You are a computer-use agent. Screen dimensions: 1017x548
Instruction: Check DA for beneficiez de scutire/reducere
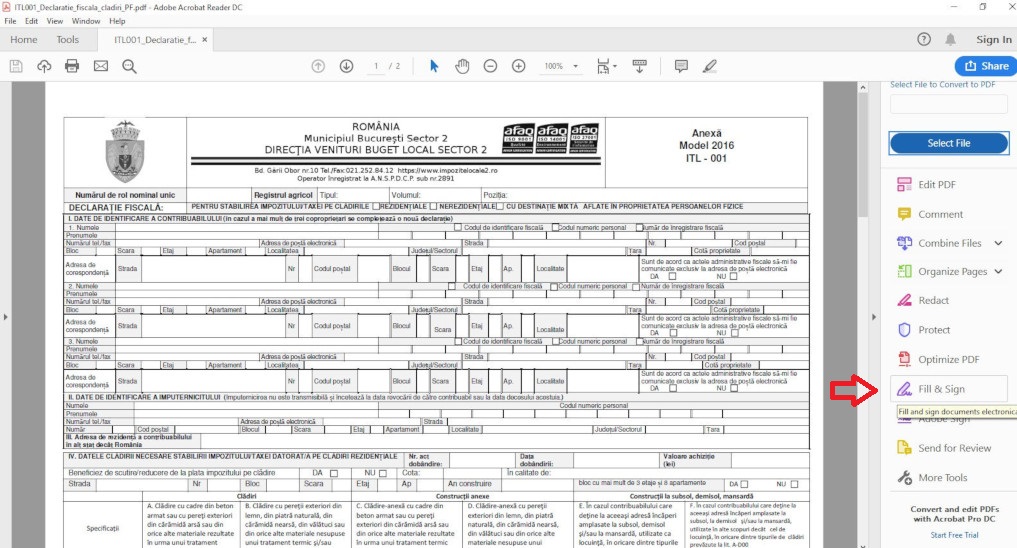pos(333,473)
